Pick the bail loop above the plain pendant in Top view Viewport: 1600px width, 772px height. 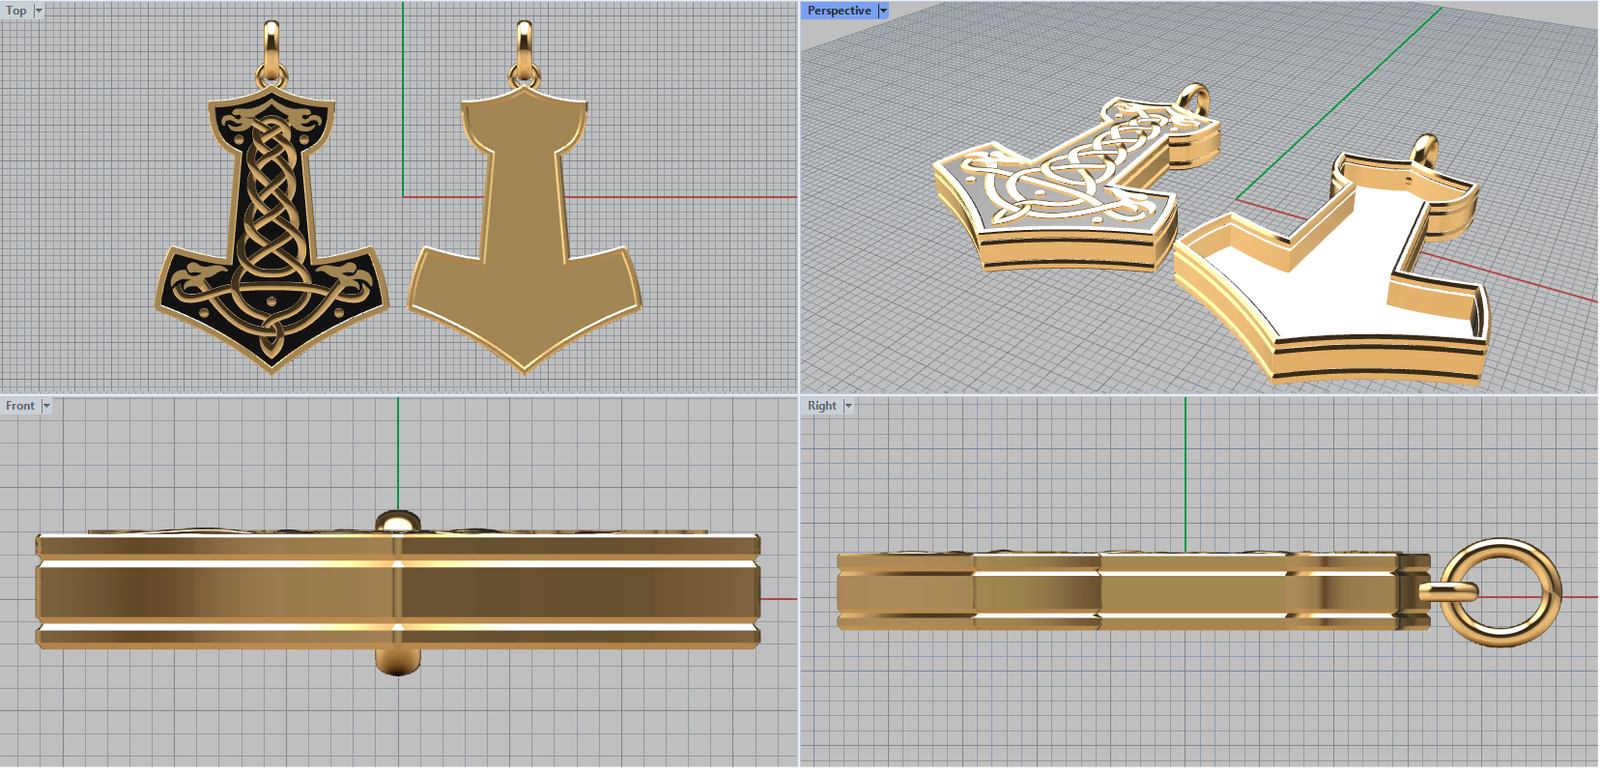524,45
